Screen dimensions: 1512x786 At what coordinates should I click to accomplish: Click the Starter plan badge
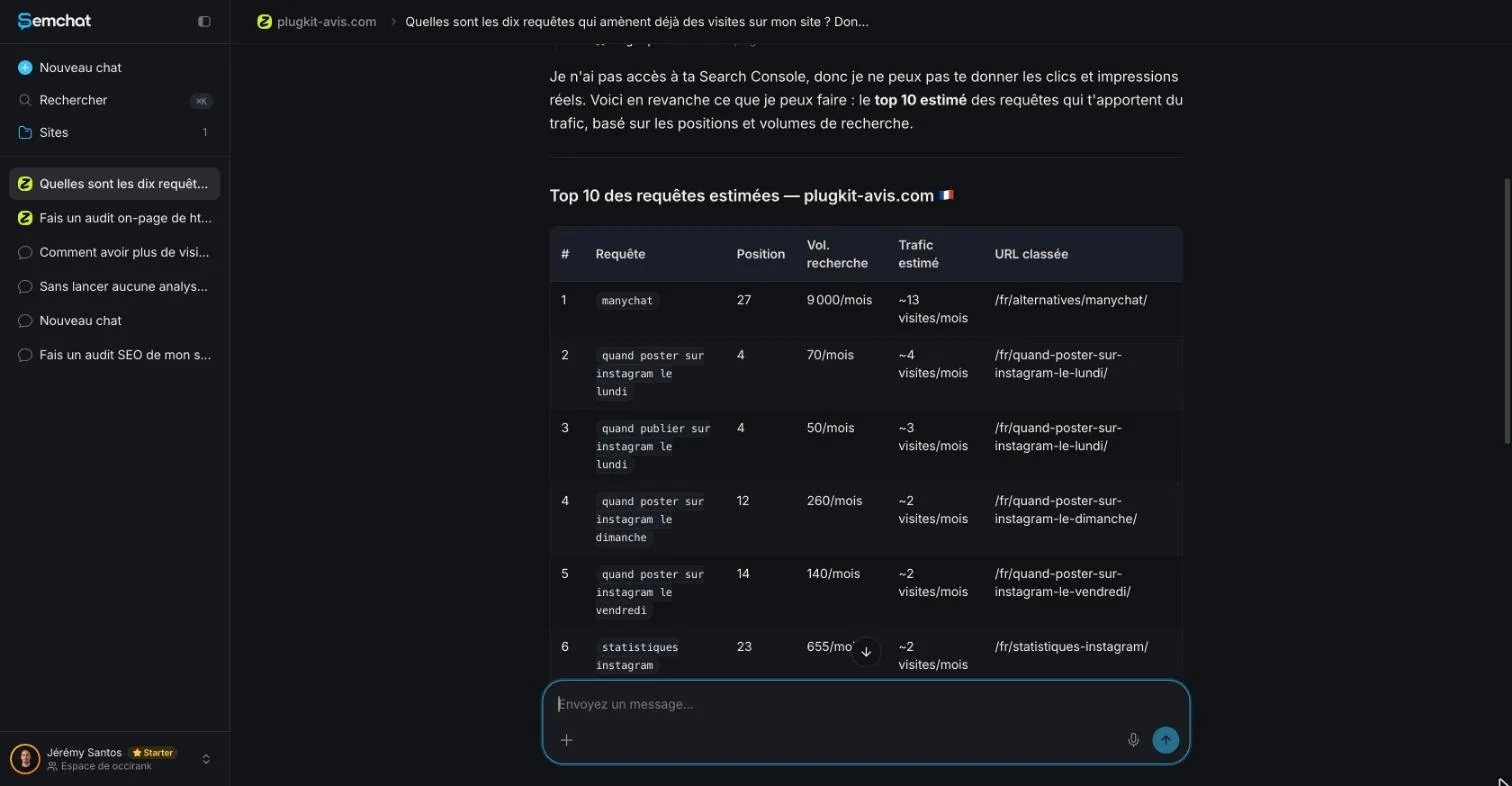click(x=153, y=753)
